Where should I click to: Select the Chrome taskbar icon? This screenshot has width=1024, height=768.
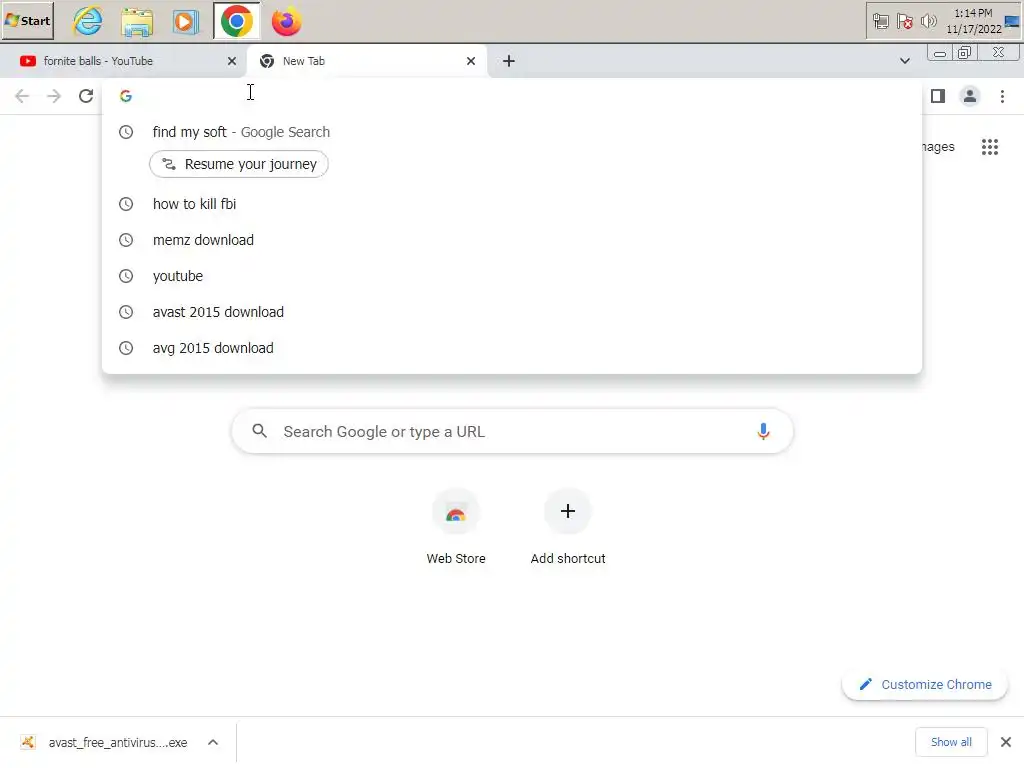pyautogui.click(x=236, y=22)
